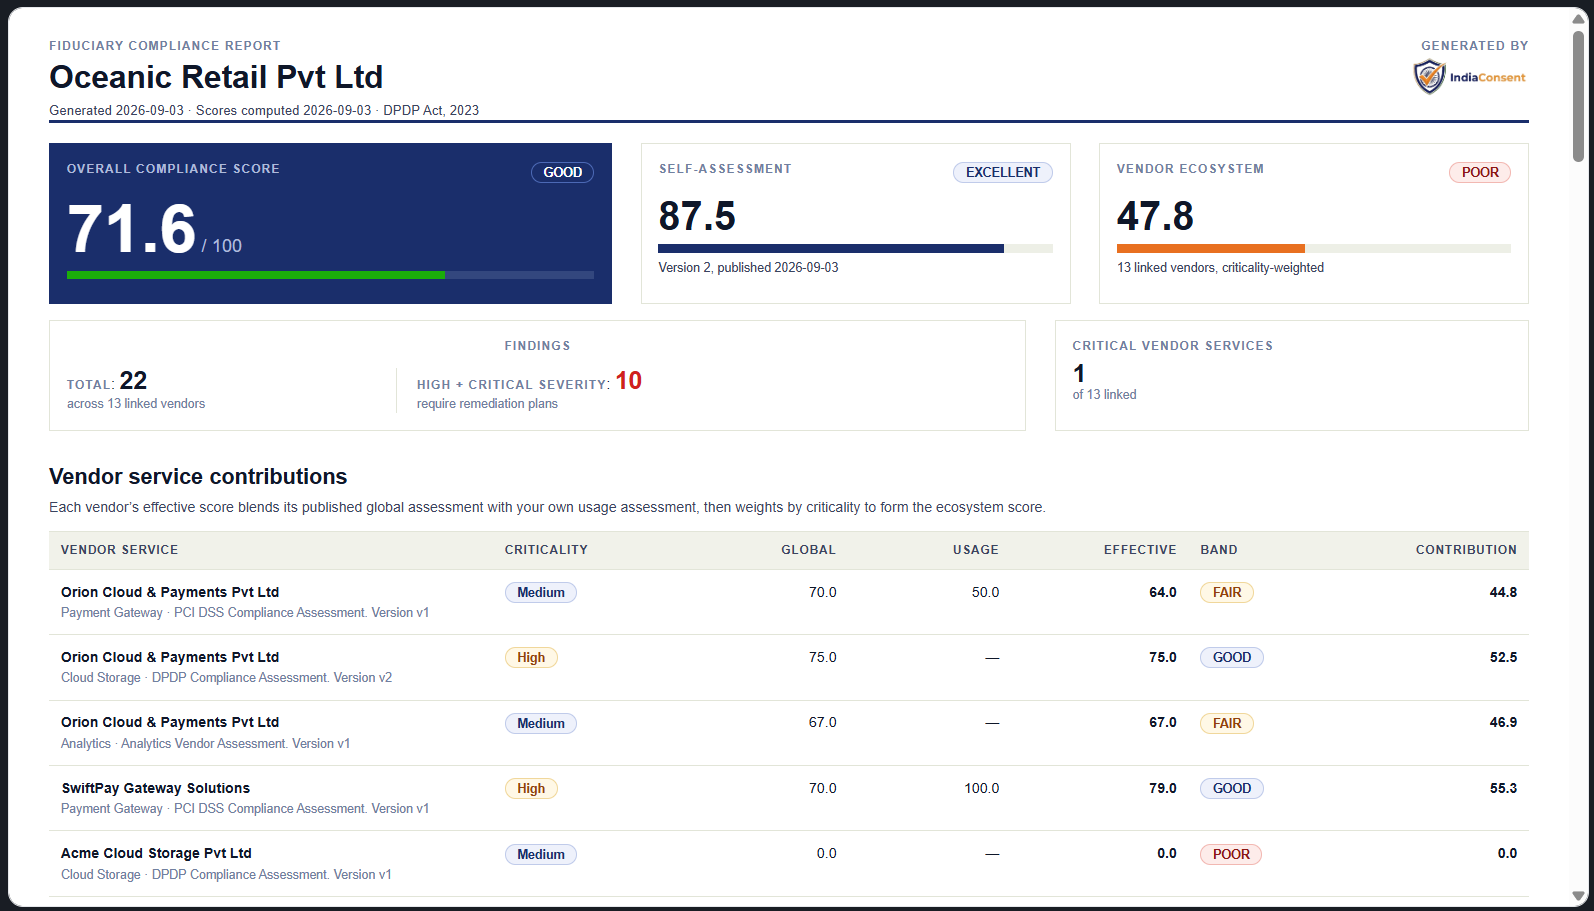
Task: Click contribution value 52.5
Action: (x=1503, y=658)
